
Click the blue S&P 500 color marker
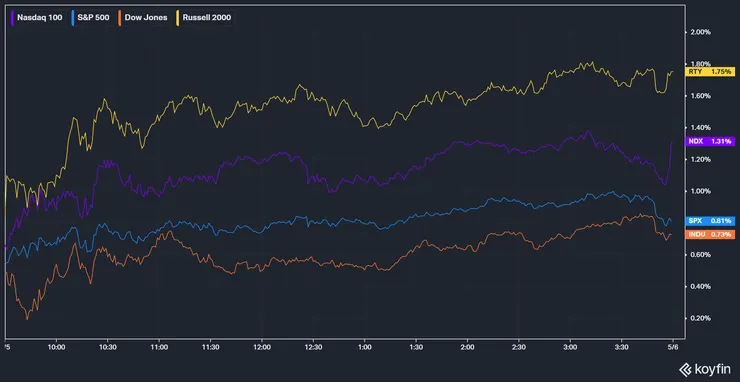[72, 18]
